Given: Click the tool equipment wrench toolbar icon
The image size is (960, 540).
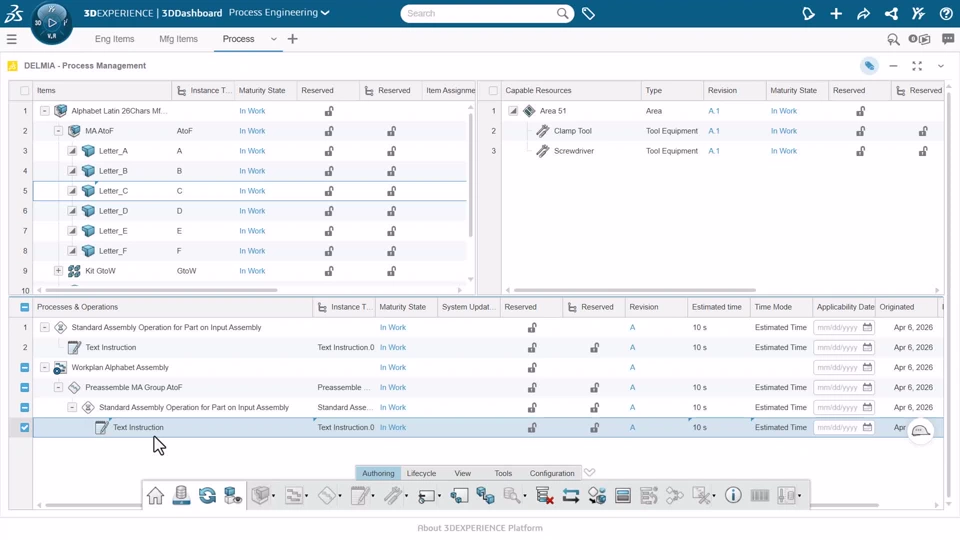Looking at the screenshot, I should pos(392,495).
